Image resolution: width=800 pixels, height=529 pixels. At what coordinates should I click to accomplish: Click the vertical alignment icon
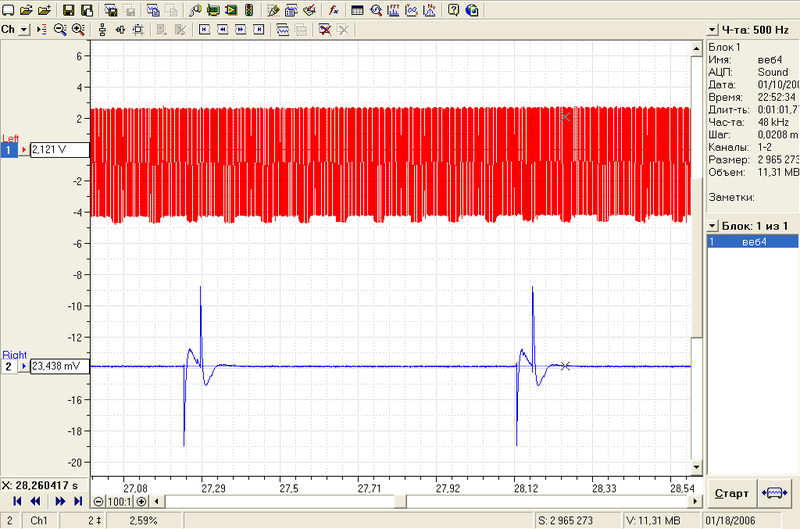click(x=102, y=30)
